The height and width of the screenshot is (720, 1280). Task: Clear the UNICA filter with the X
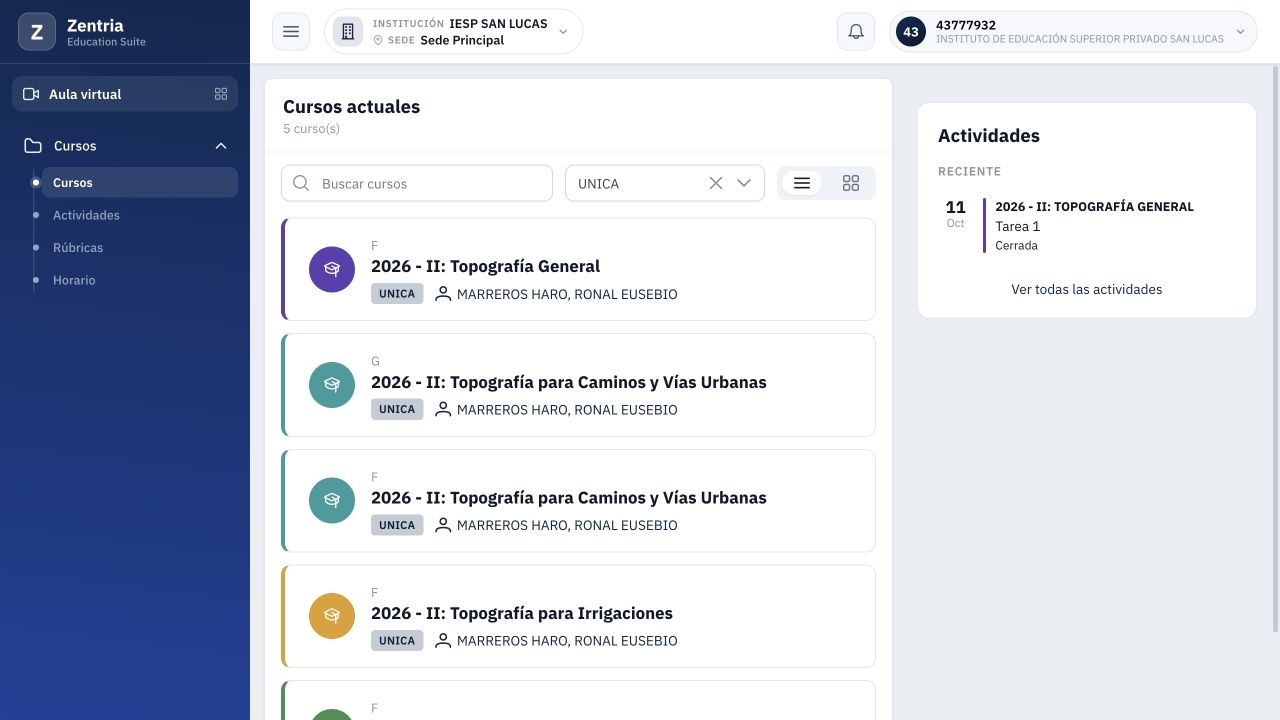pyautogui.click(x=716, y=183)
